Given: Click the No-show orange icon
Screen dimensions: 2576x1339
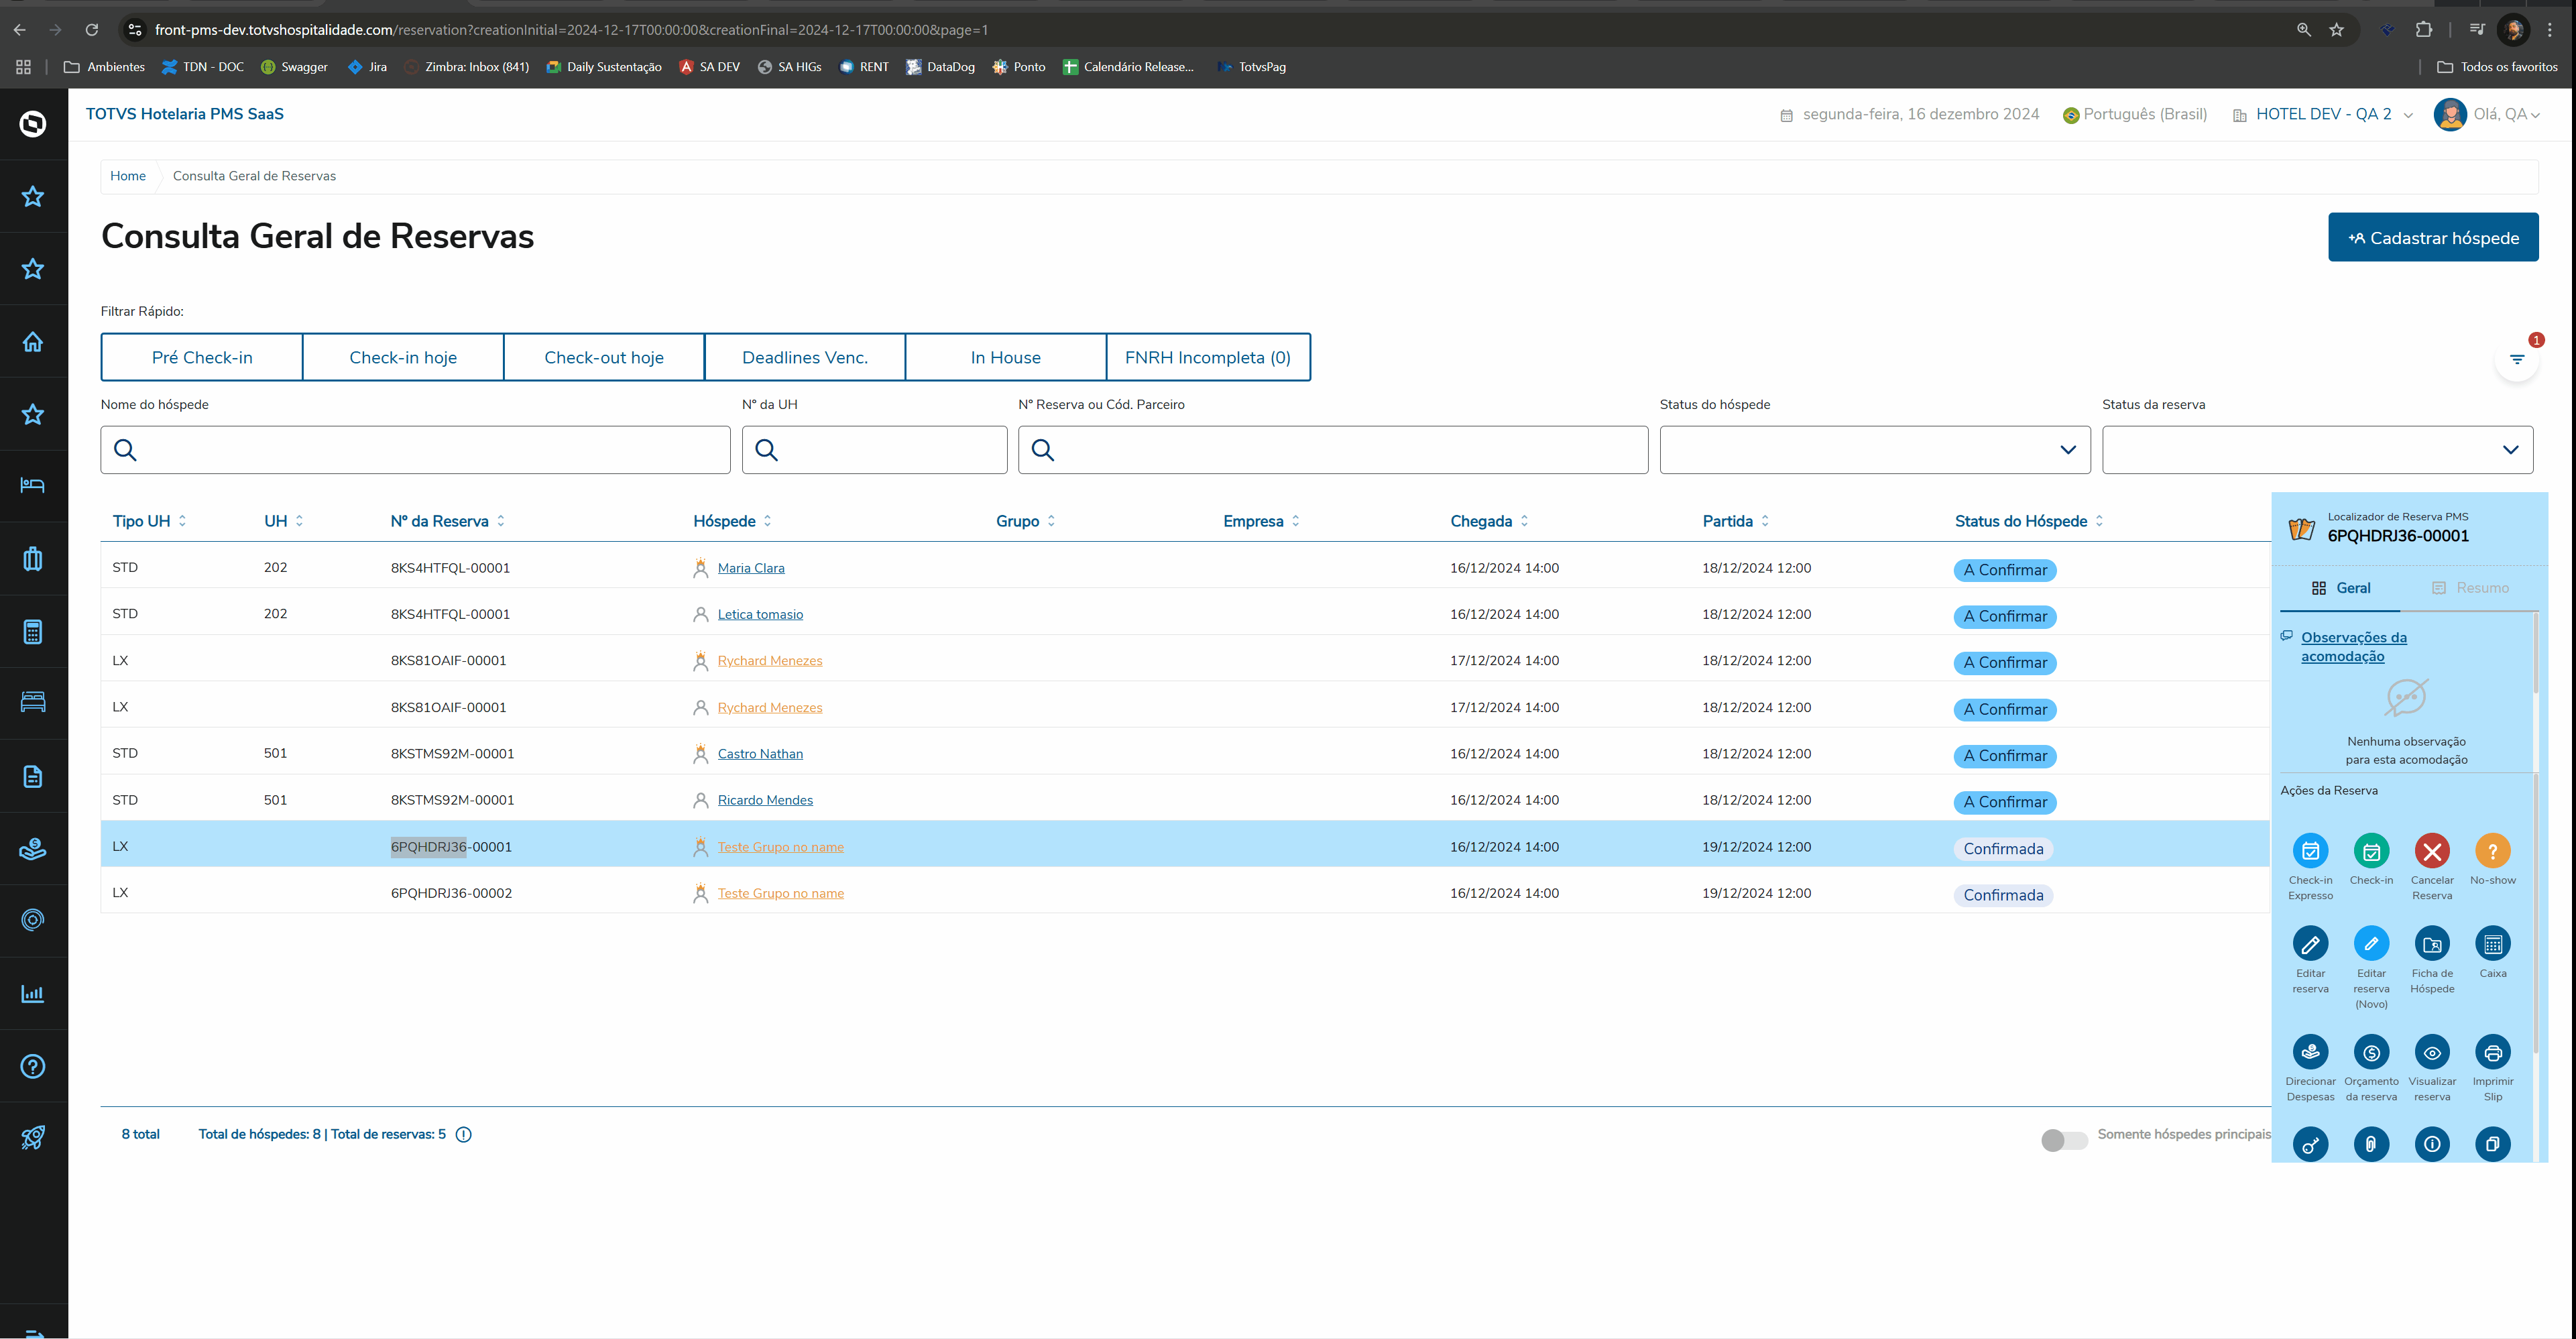Looking at the screenshot, I should 2492,851.
